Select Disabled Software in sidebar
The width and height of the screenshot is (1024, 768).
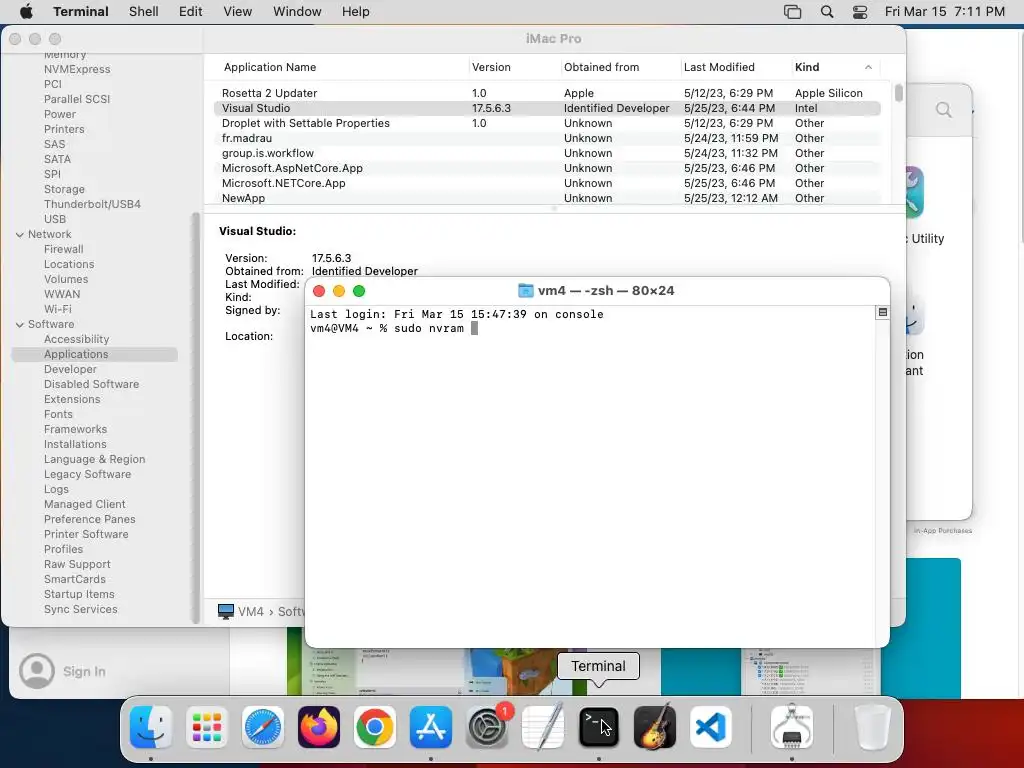coord(91,385)
